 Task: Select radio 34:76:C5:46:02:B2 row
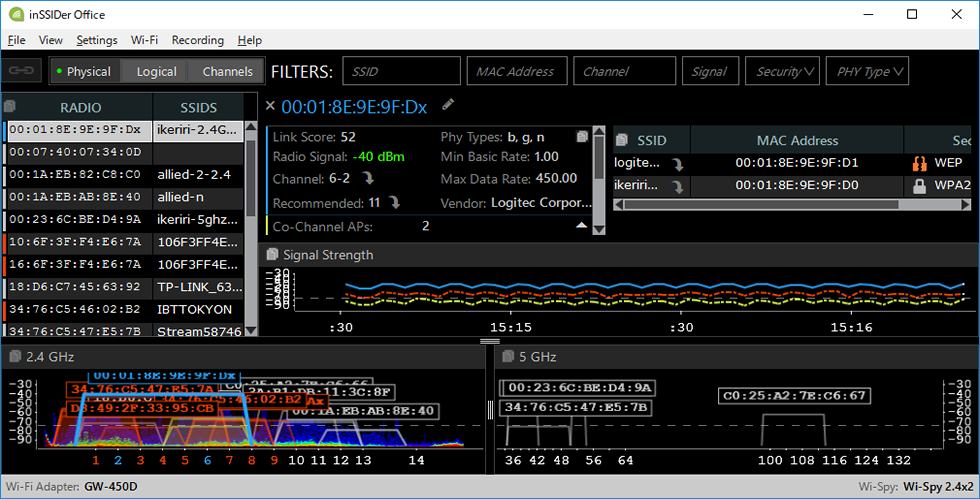click(122, 310)
